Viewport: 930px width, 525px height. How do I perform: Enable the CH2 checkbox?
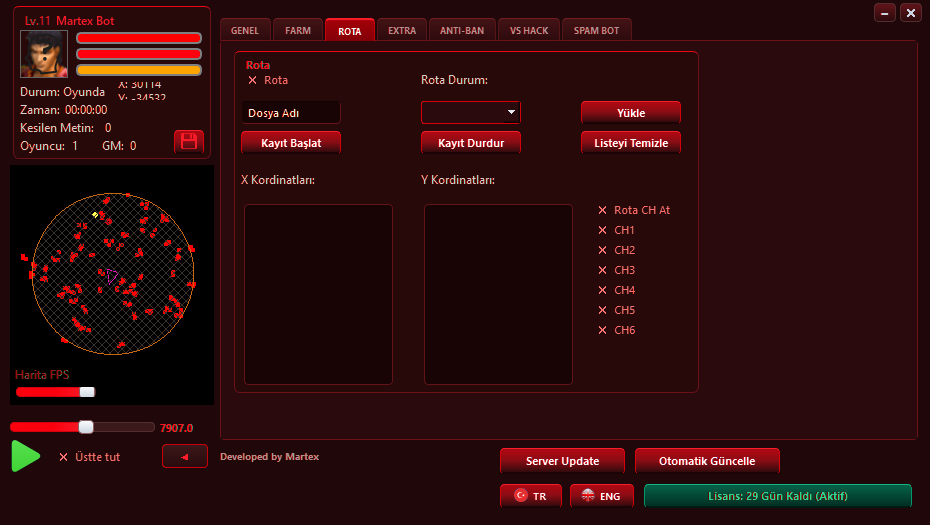click(x=603, y=250)
